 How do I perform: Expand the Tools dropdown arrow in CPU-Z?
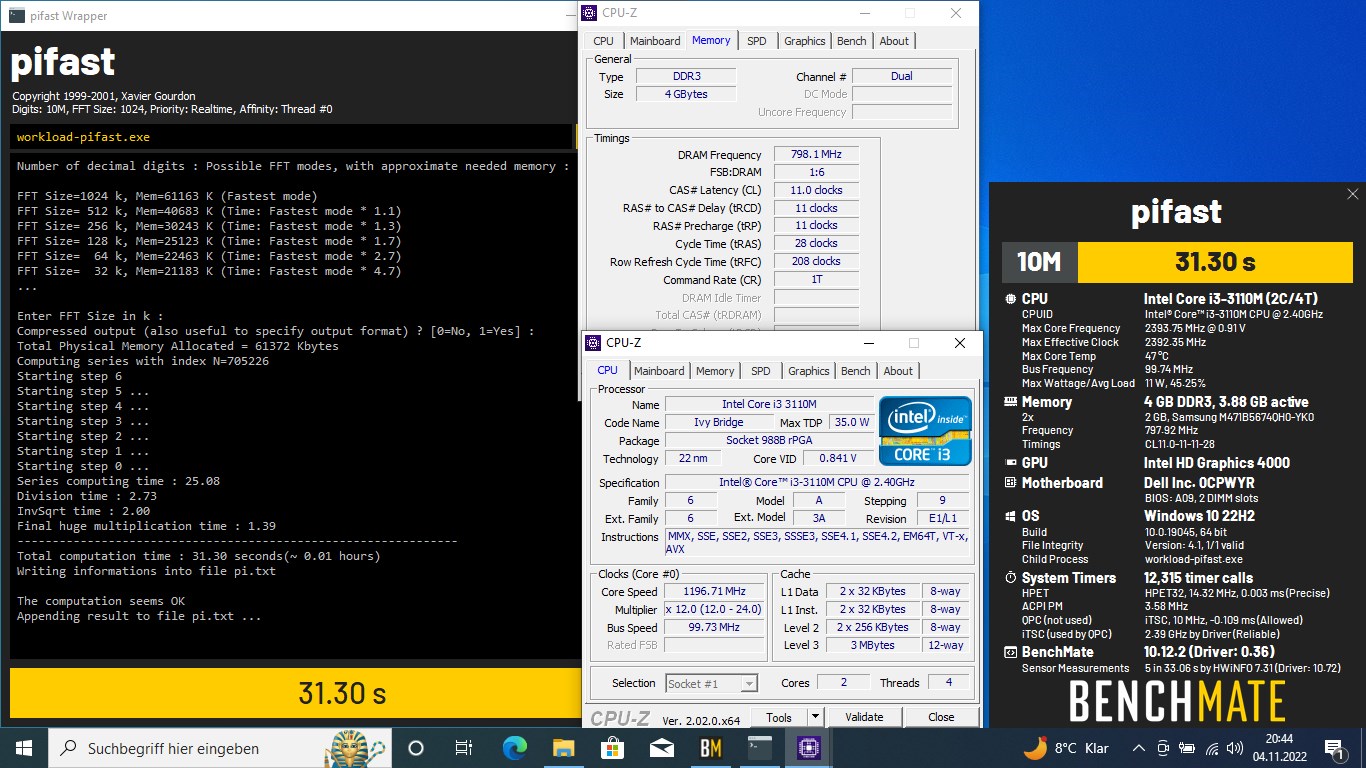tap(815, 717)
